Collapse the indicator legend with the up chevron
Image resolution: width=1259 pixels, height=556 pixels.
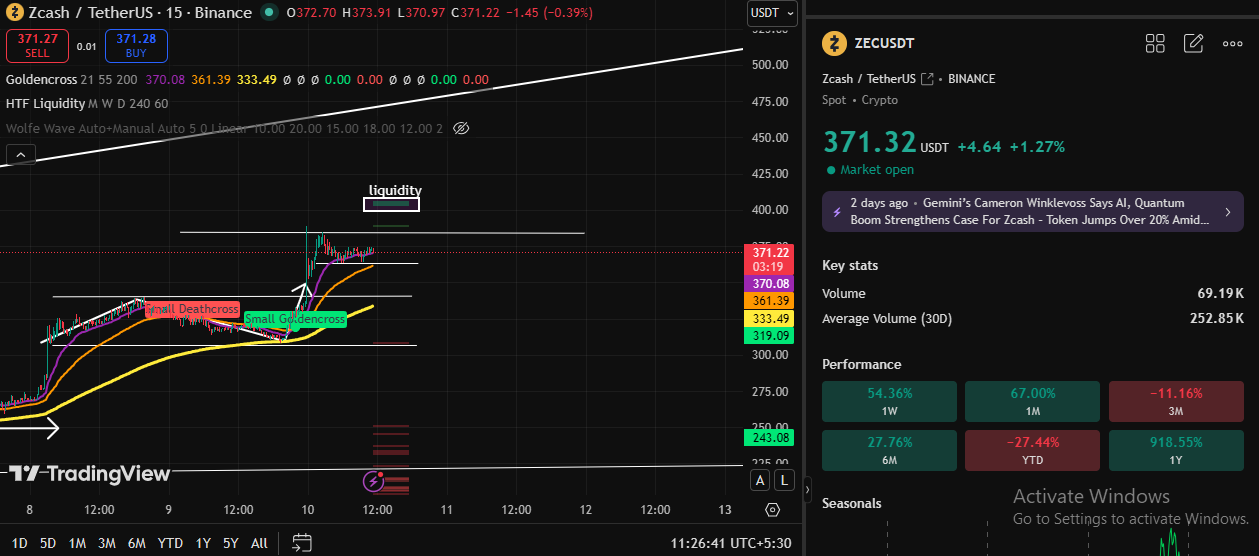[x=22, y=154]
